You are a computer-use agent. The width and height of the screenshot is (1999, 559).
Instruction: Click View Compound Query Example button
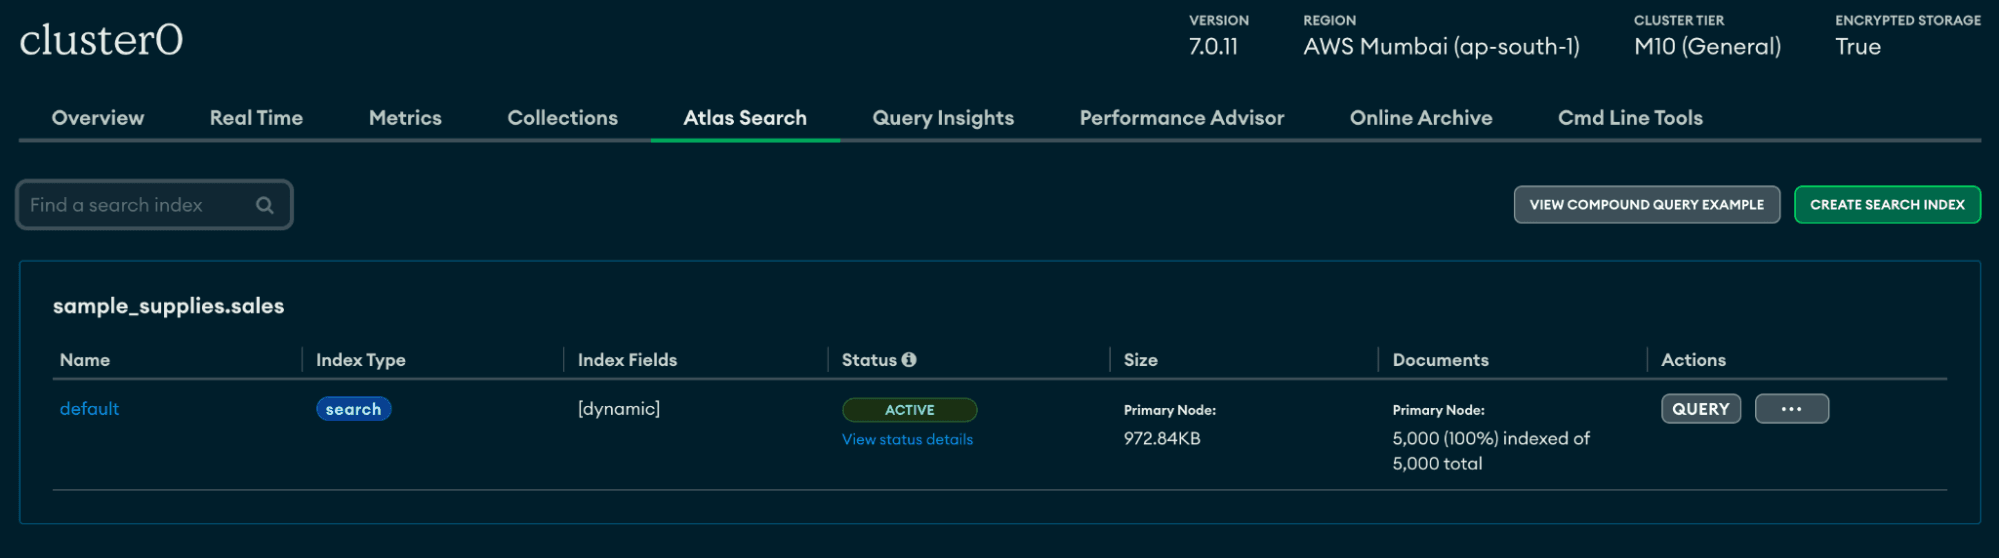[x=1646, y=205]
